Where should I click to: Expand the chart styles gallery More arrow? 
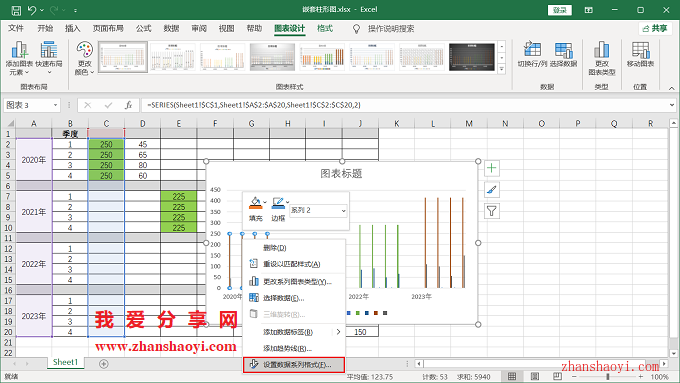coord(502,69)
